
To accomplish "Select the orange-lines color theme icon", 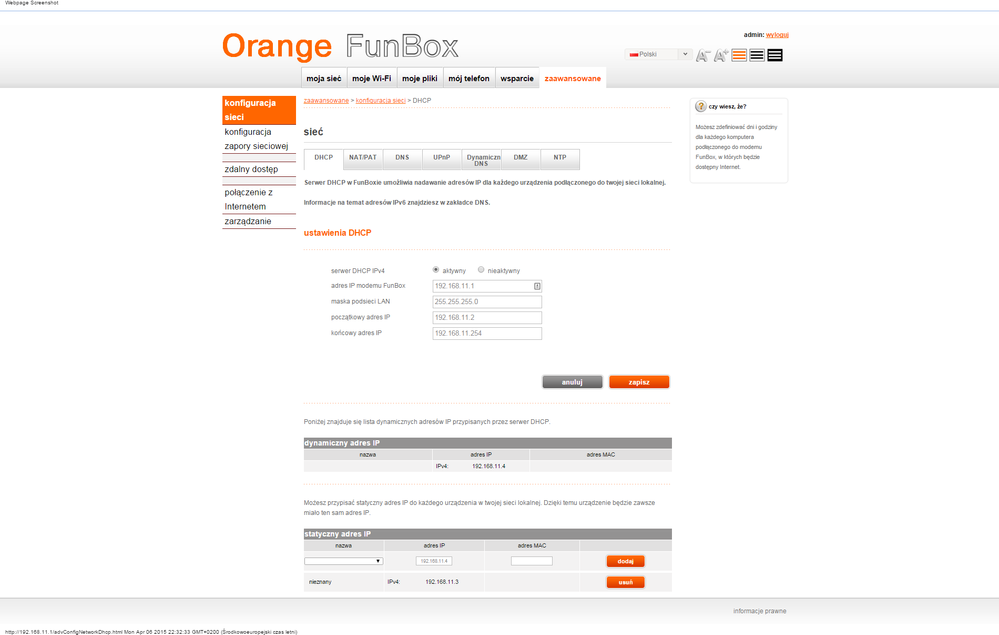I will click(x=739, y=55).
